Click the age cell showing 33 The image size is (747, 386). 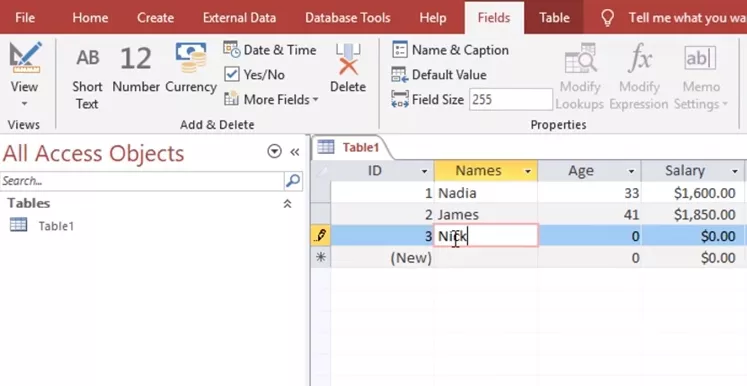(x=589, y=193)
